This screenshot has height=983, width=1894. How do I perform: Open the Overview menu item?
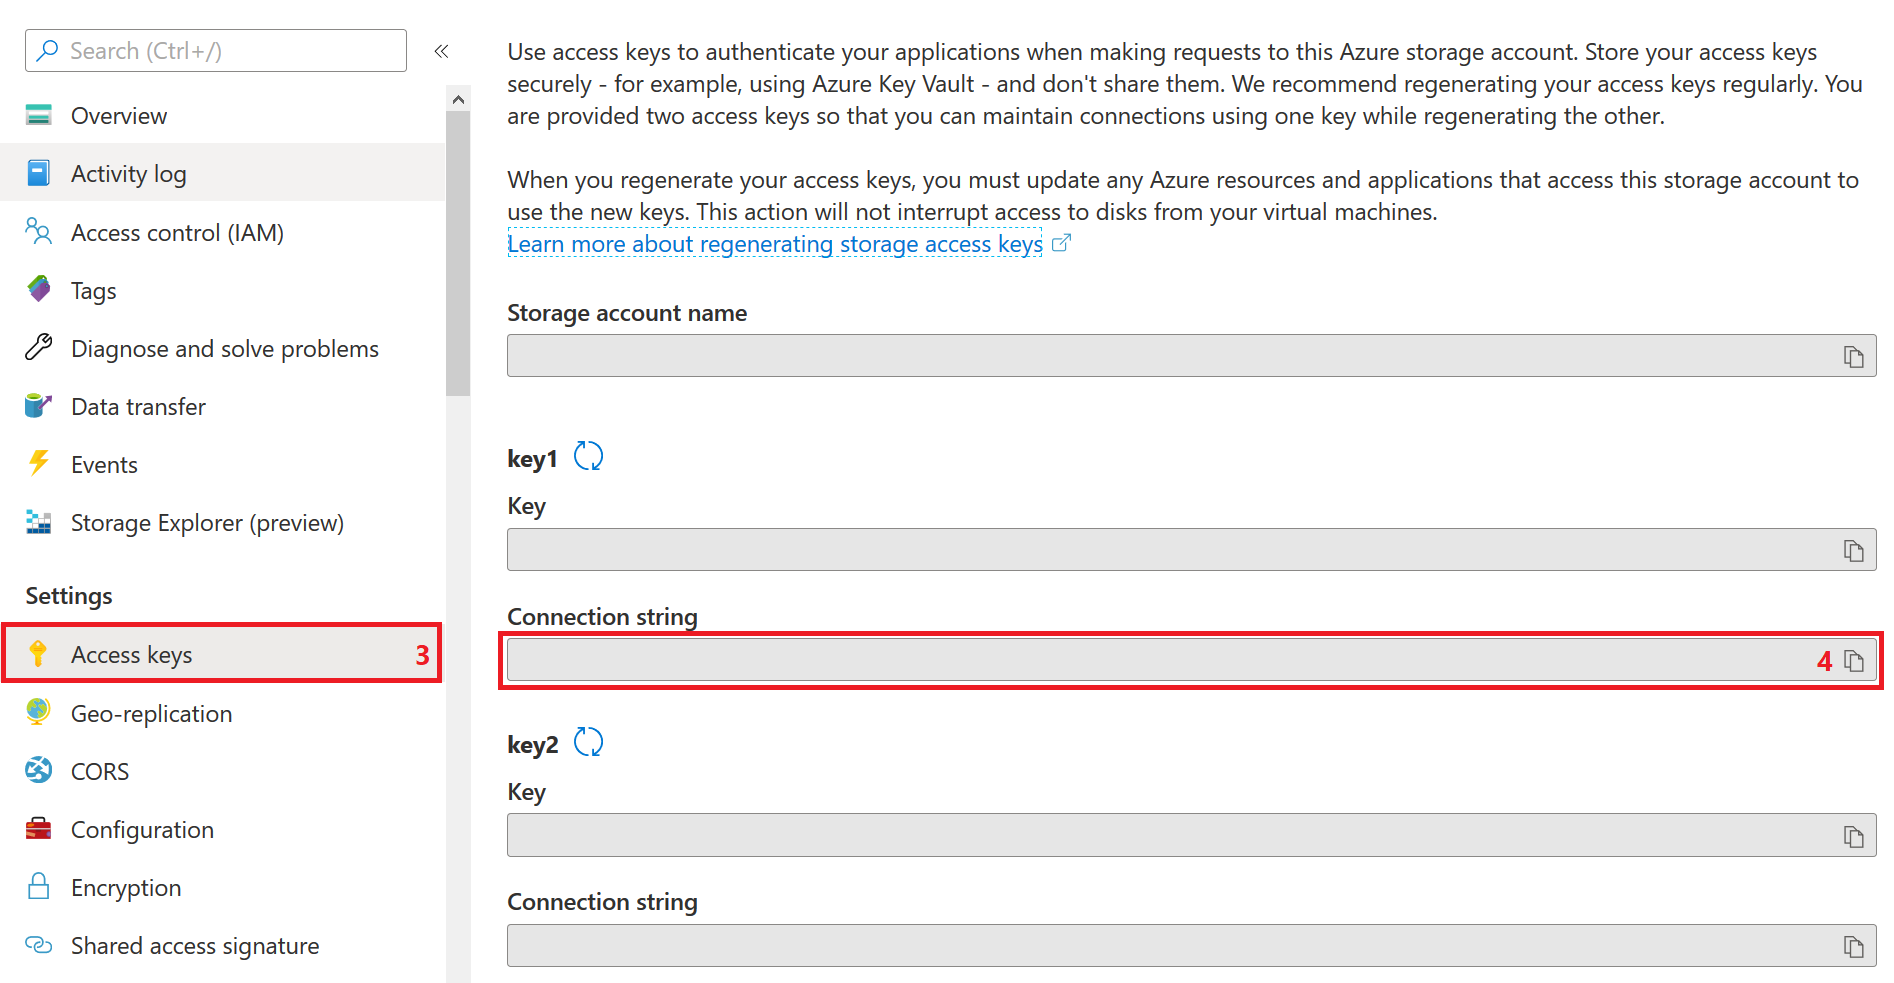(223, 115)
